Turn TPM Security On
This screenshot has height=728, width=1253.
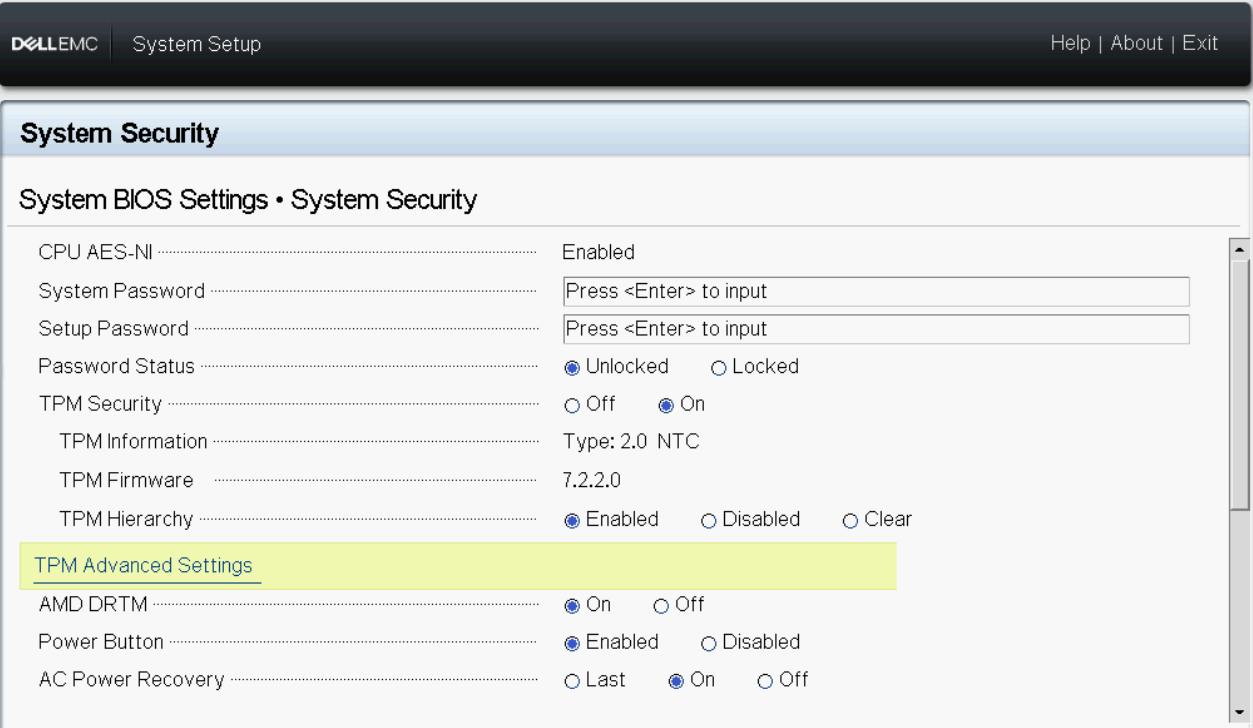(x=665, y=404)
